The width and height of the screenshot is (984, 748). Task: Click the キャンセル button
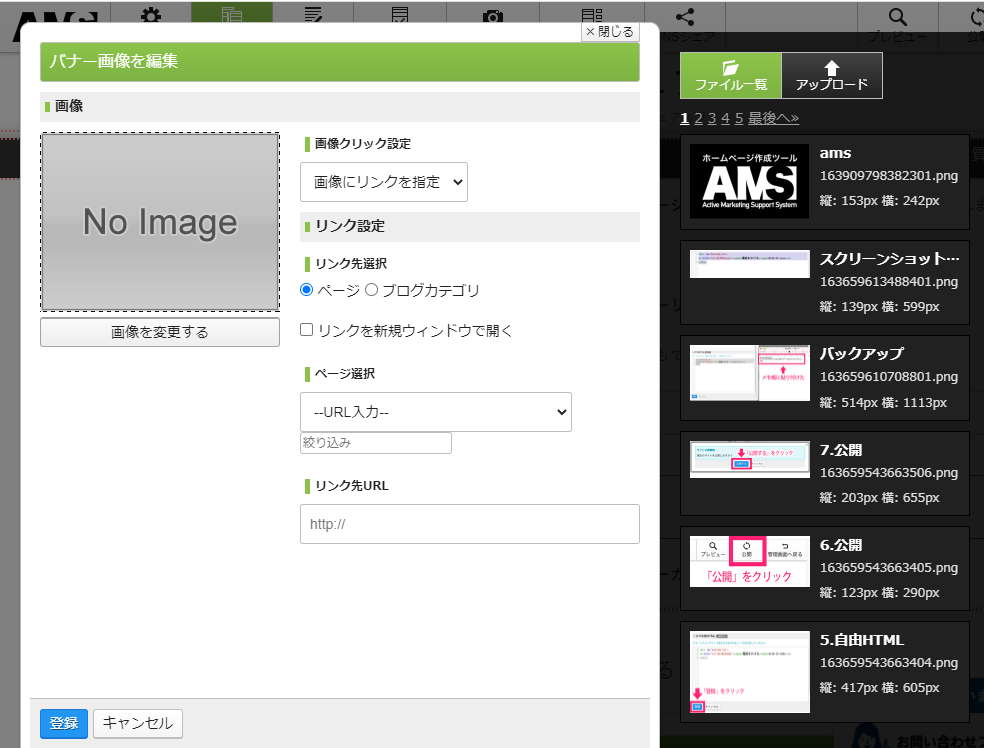138,724
